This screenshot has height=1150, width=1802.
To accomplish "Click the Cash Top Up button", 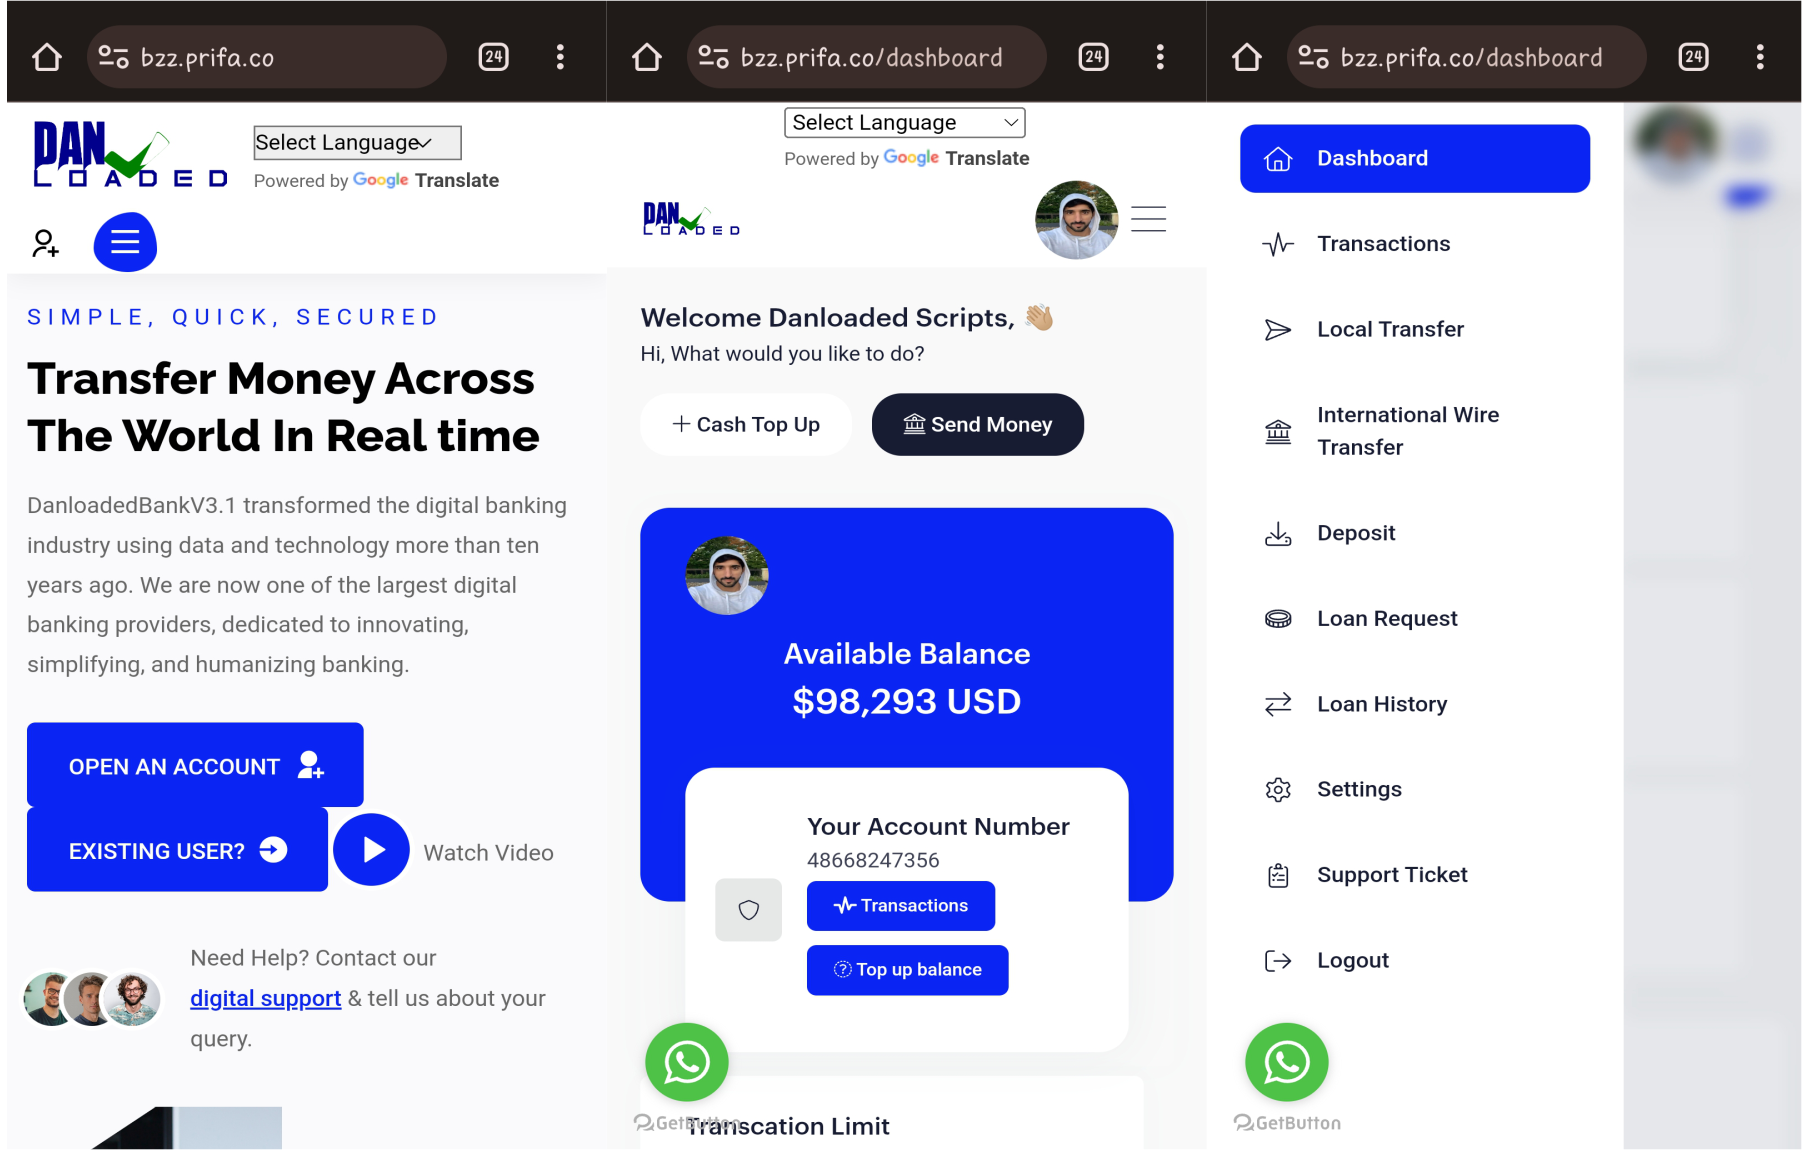I will [746, 425].
